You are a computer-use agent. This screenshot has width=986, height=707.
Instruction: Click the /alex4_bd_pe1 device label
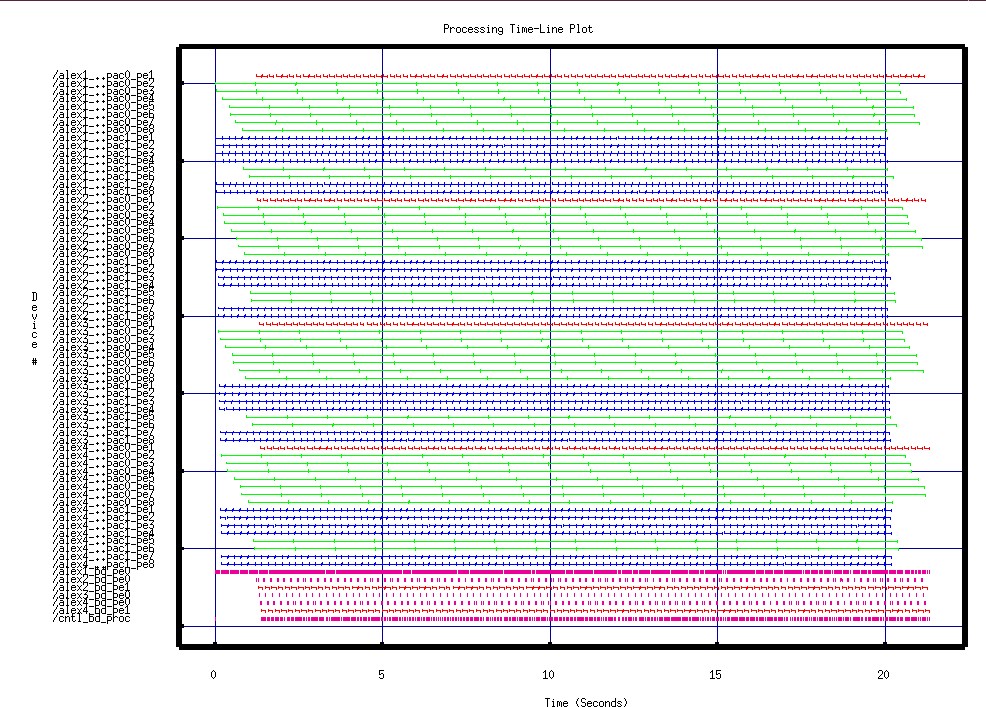coord(93,611)
